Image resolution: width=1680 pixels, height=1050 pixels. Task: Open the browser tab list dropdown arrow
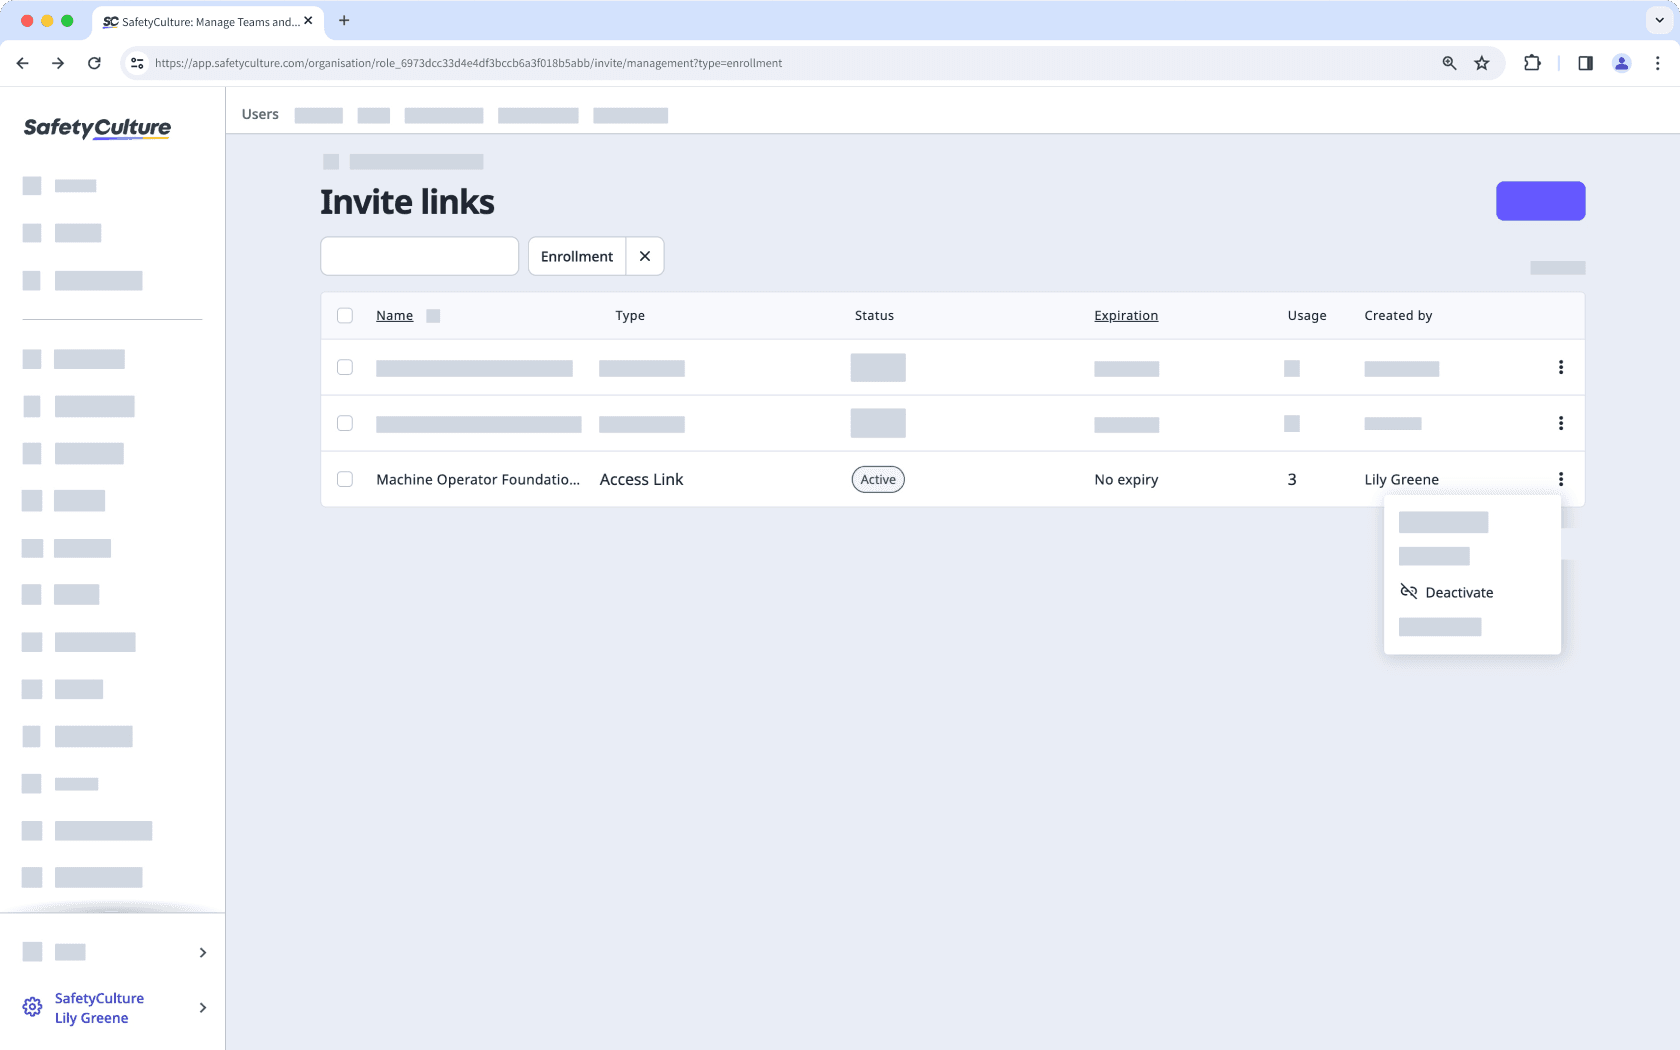pos(1657,20)
